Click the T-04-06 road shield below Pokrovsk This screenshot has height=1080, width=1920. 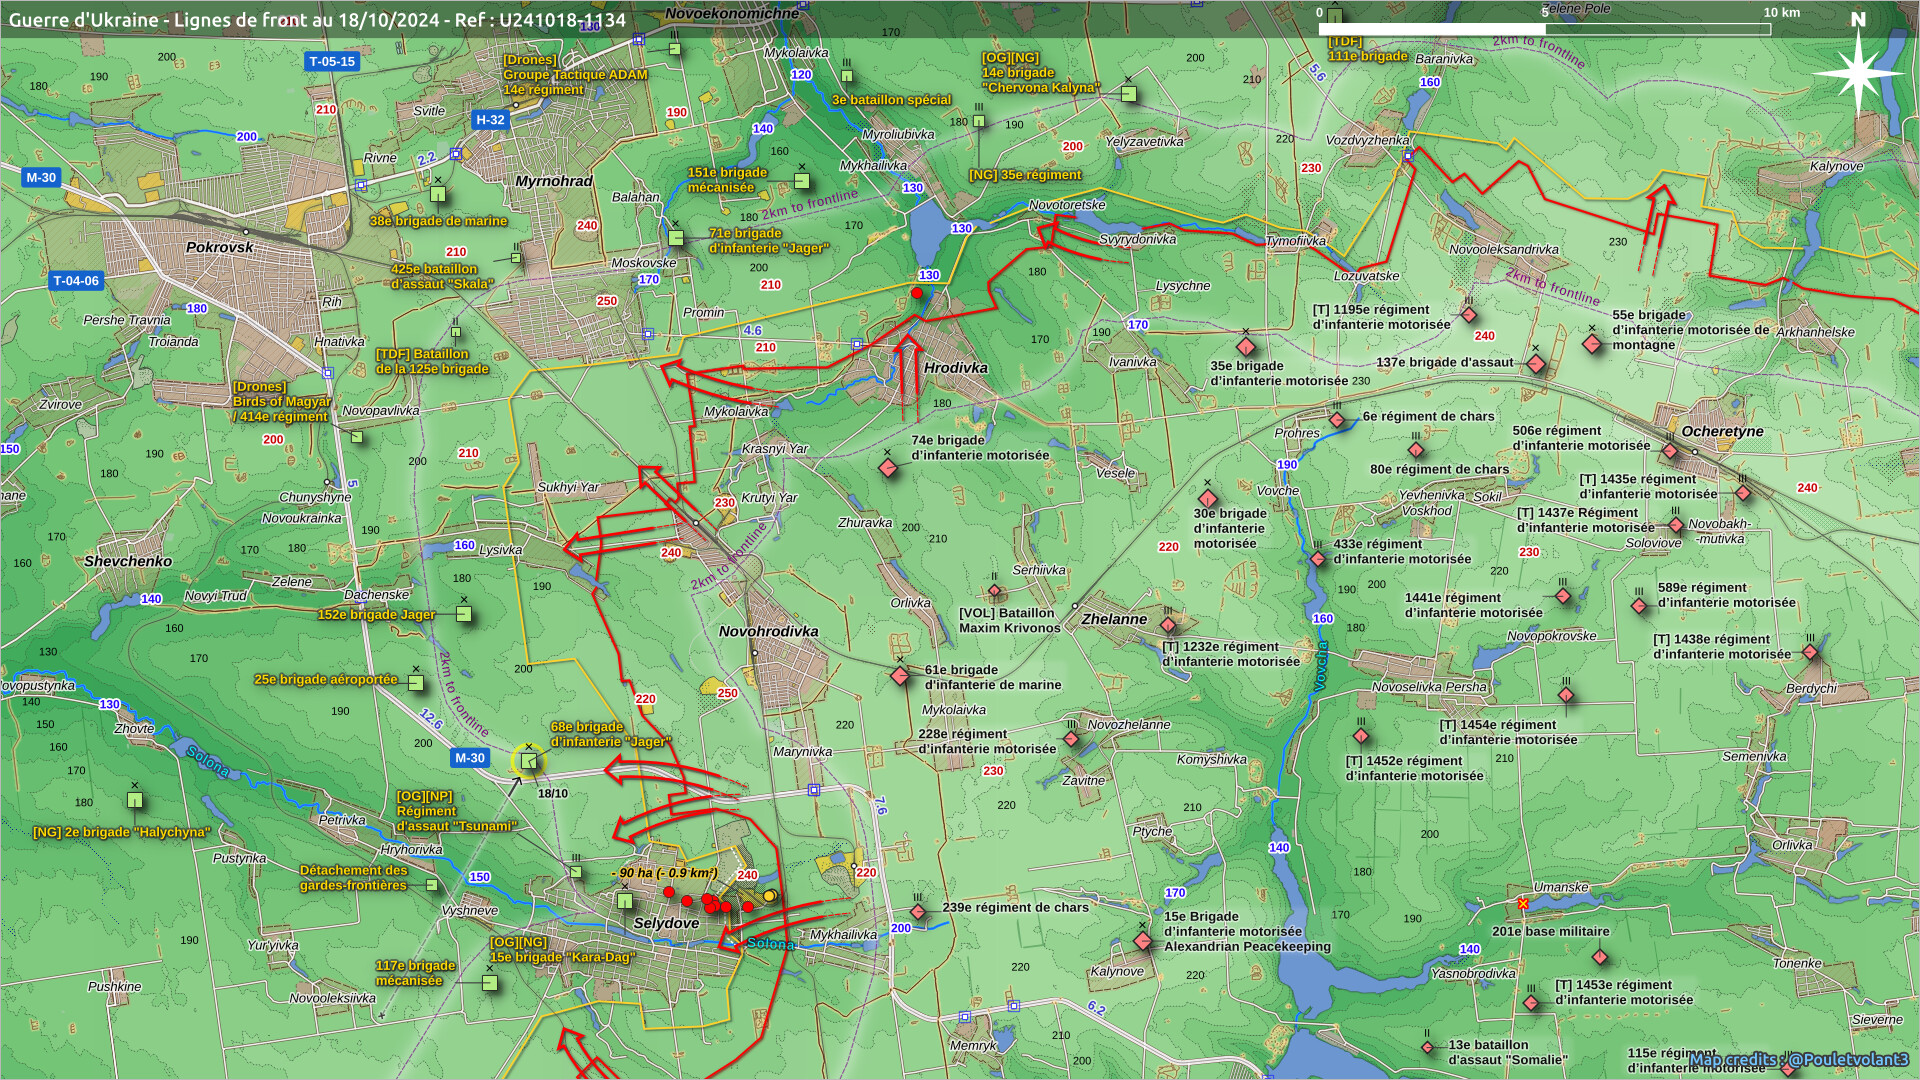[77, 281]
